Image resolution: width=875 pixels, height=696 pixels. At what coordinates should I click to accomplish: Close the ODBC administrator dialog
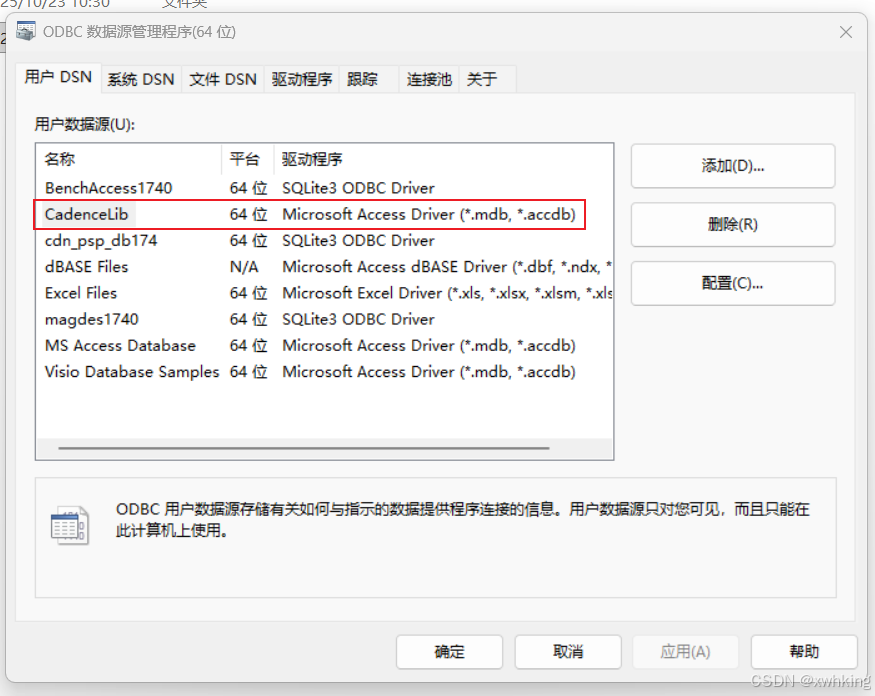(x=845, y=32)
